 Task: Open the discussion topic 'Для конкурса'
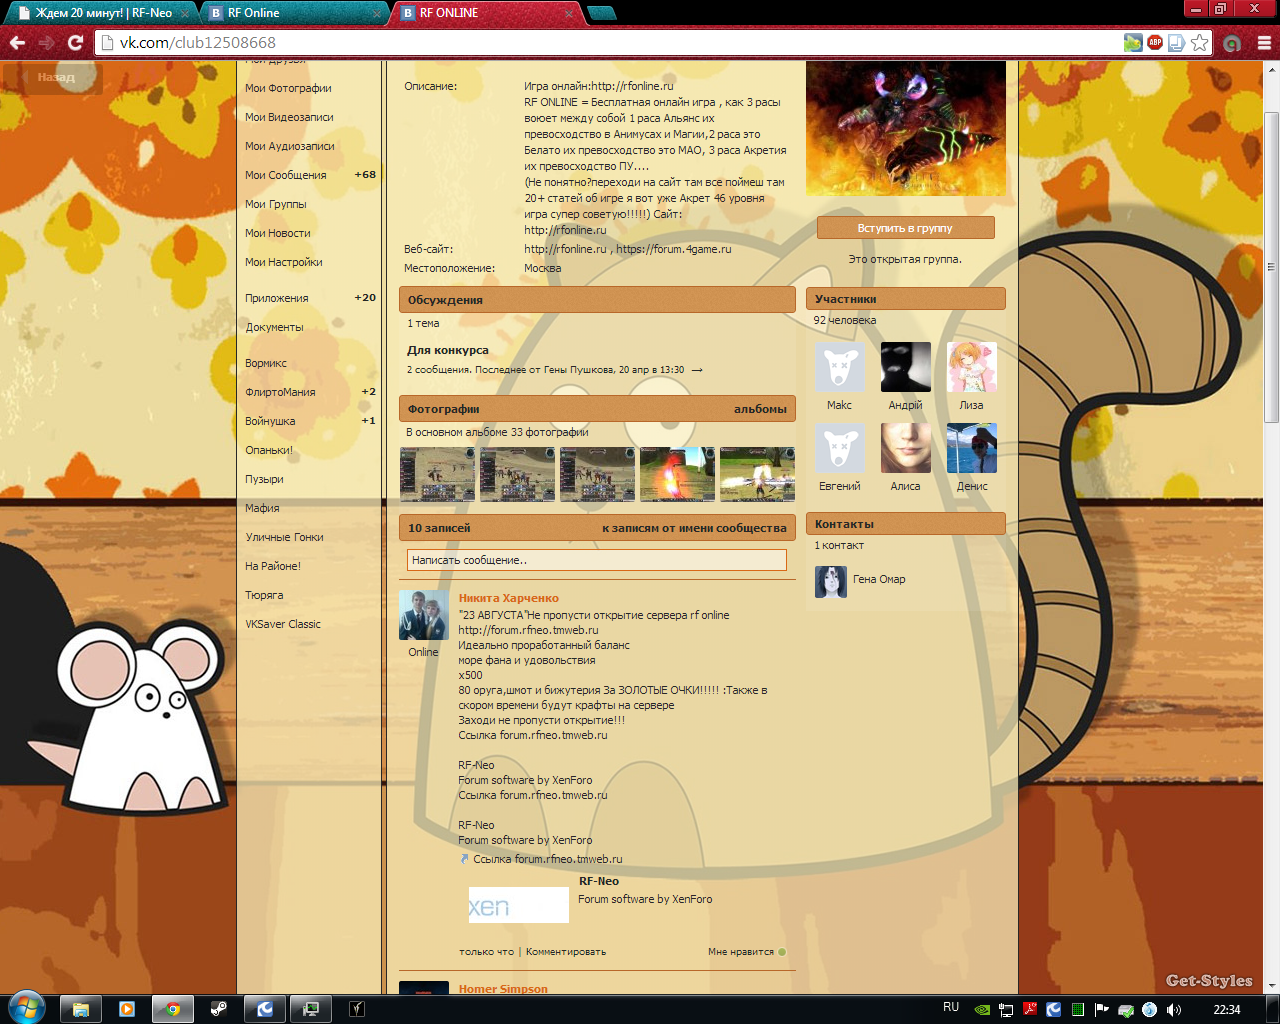pos(448,350)
